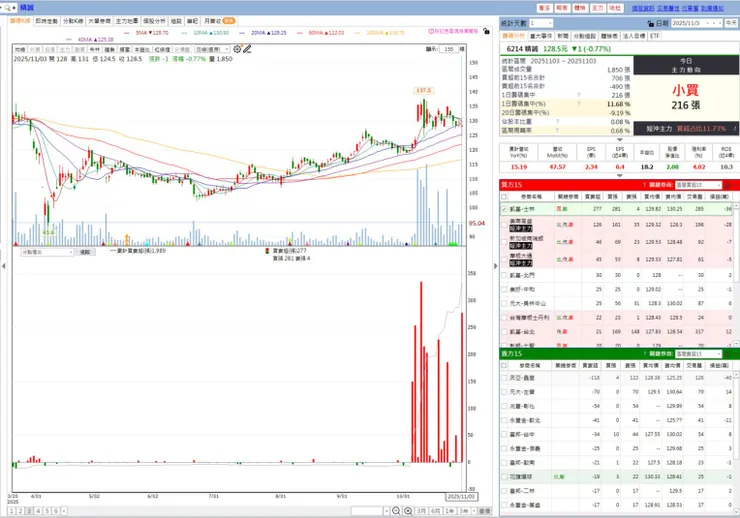The image size is (740, 518).
Task: Expand the triangle below the statistics summary block
Action: 620,140
